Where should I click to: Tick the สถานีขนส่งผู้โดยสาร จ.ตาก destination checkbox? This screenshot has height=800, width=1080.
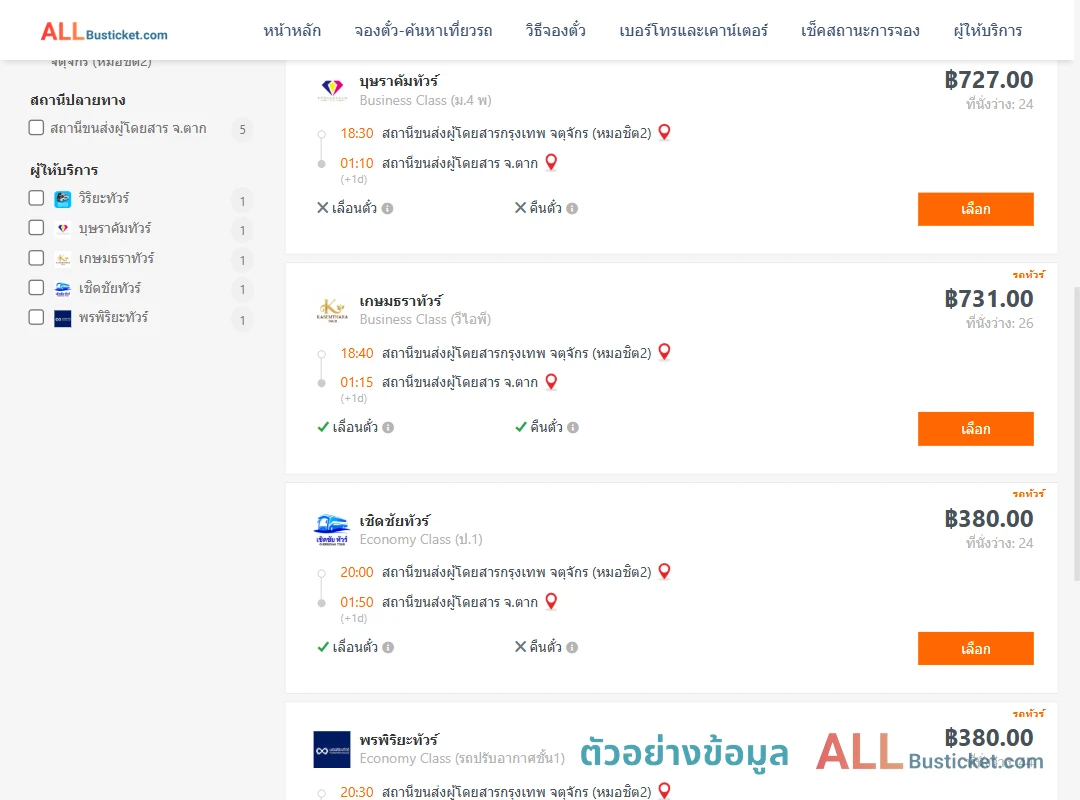click(37, 127)
